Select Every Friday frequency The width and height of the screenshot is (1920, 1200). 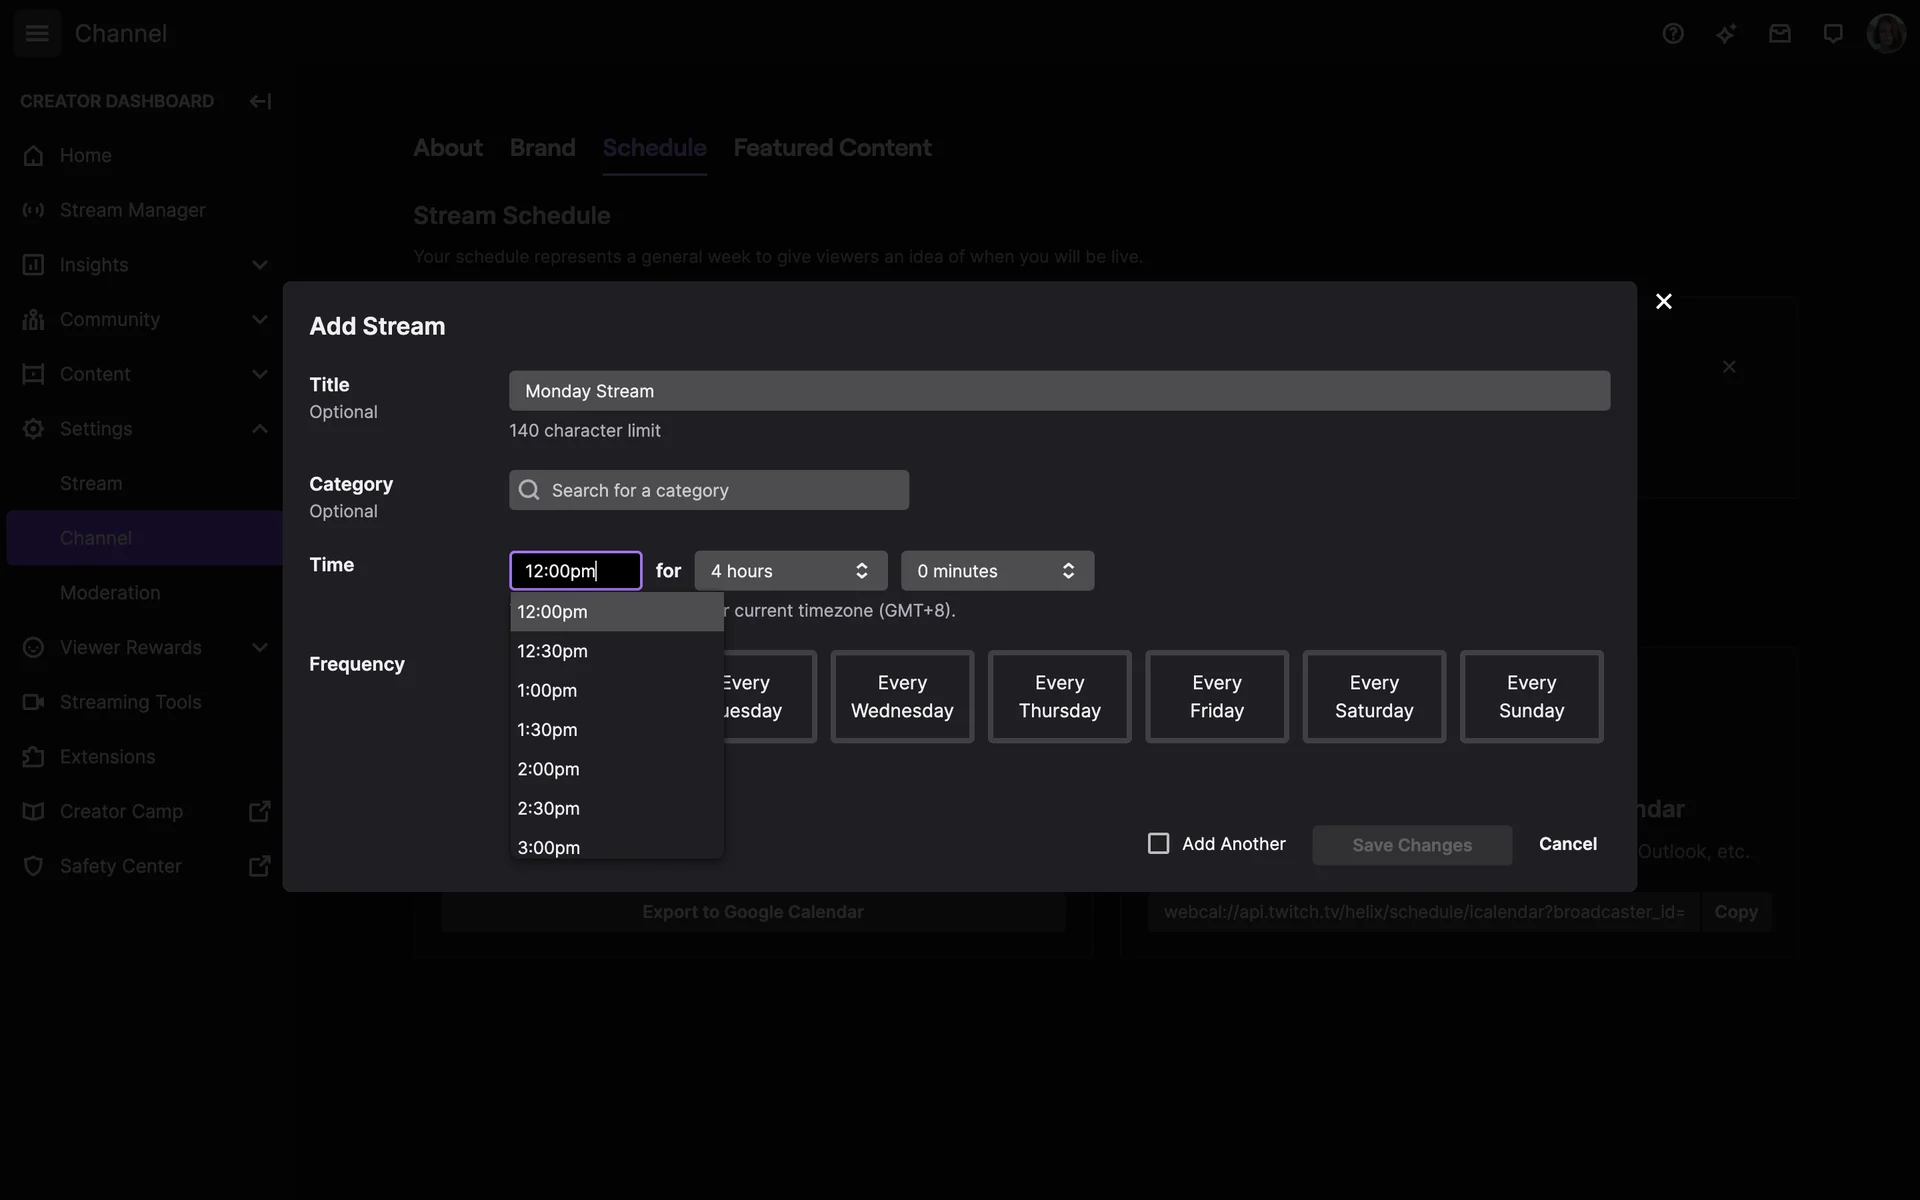(1216, 697)
